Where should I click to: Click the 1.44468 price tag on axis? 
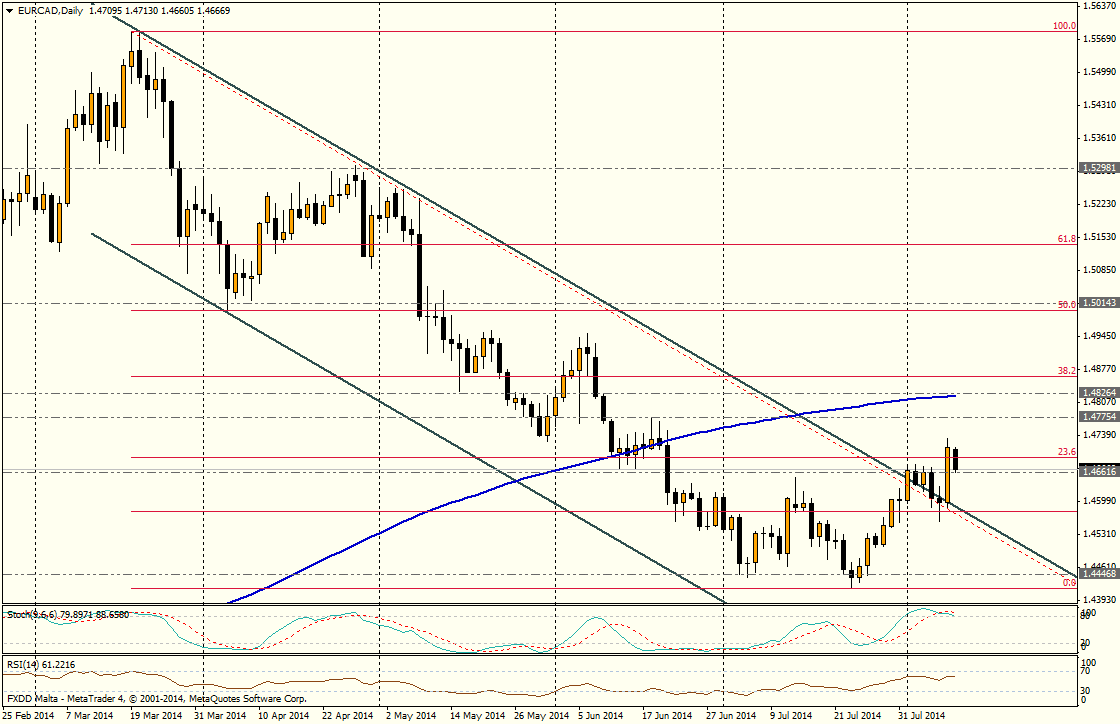click(1098, 574)
